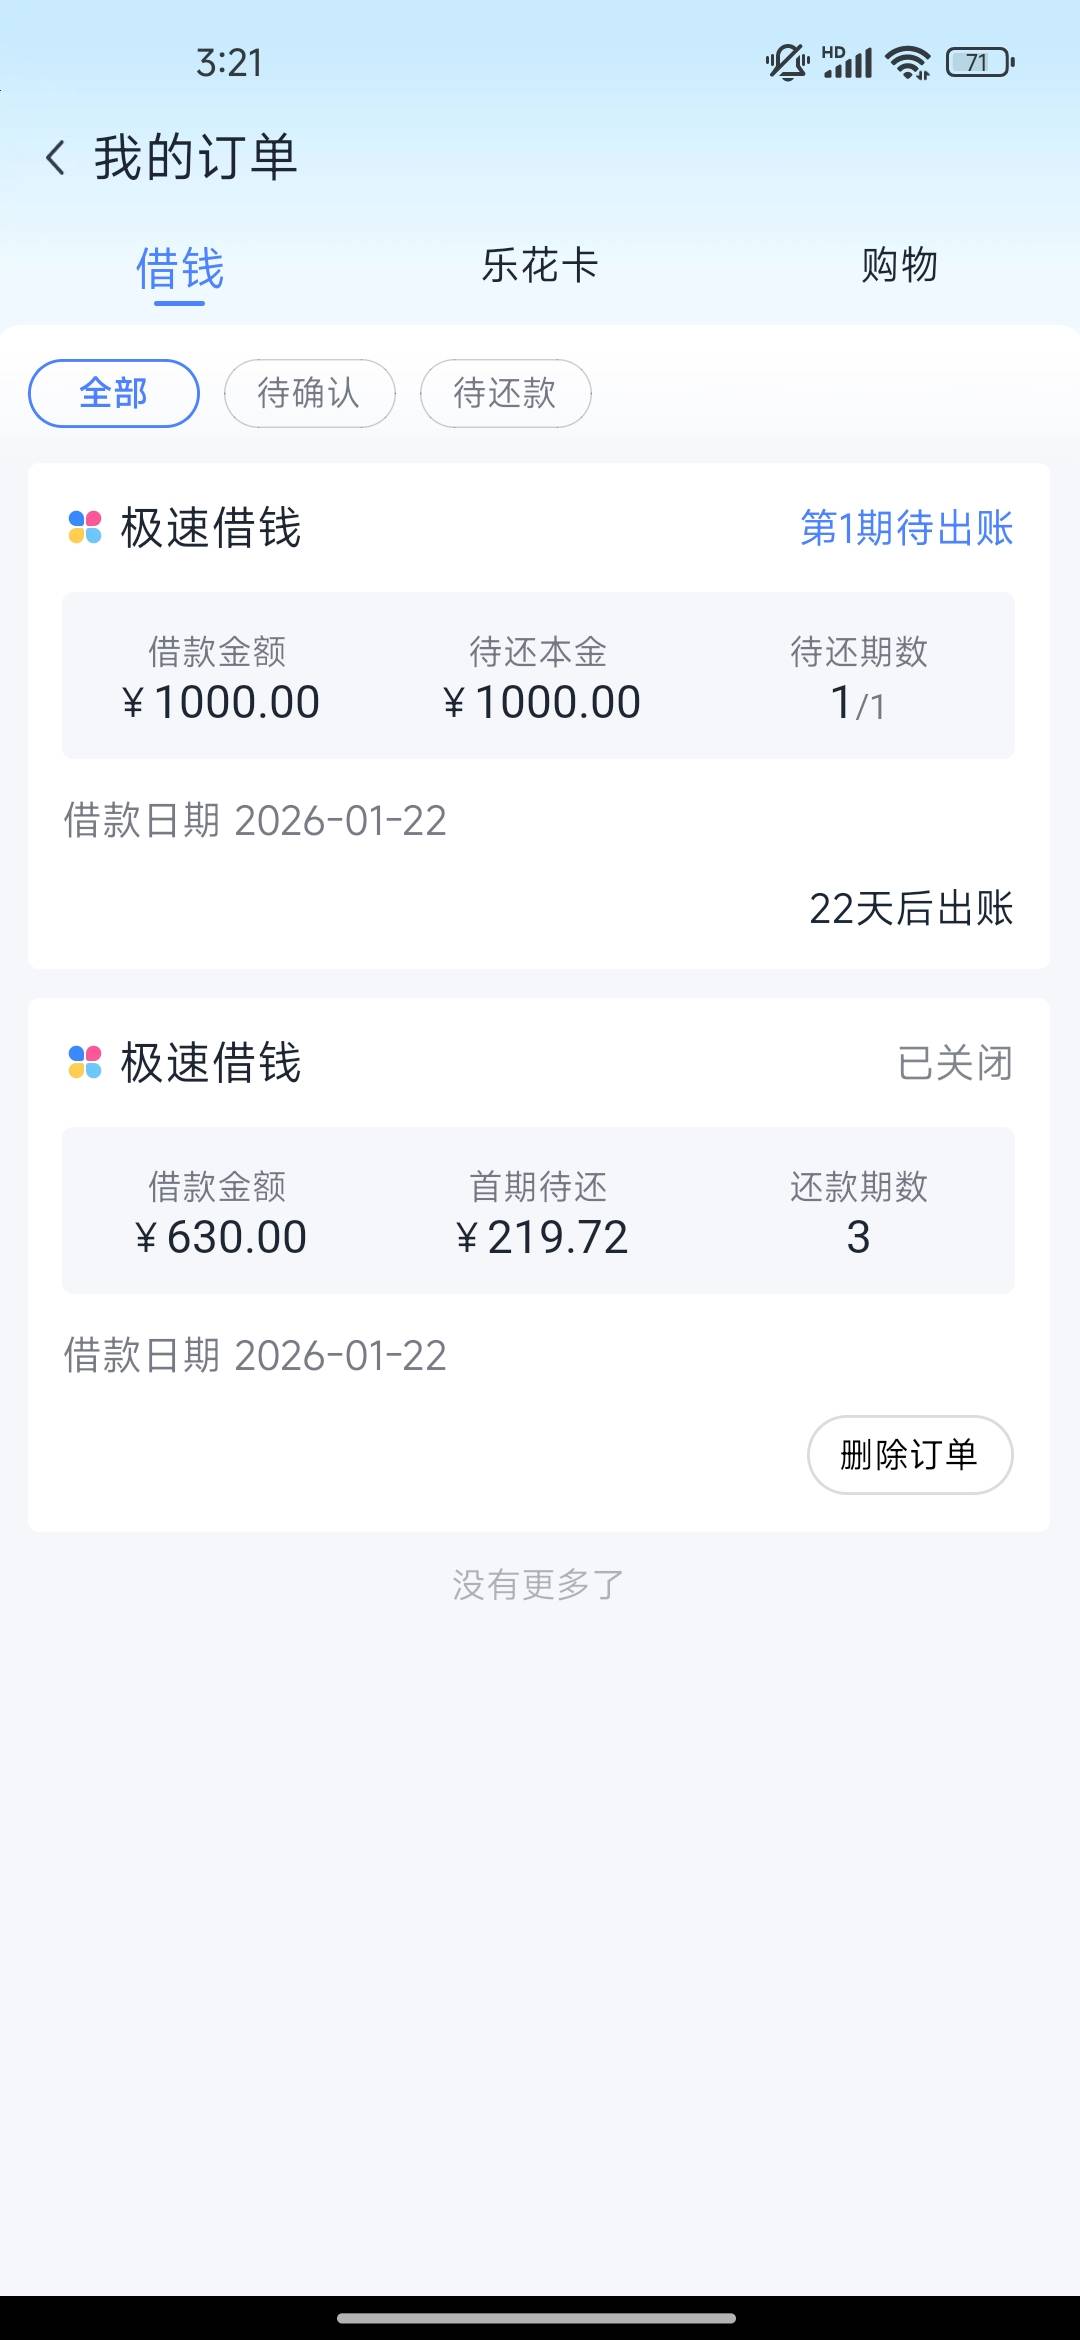
Task: Switch to the 借钱 tab
Action: pos(180,268)
